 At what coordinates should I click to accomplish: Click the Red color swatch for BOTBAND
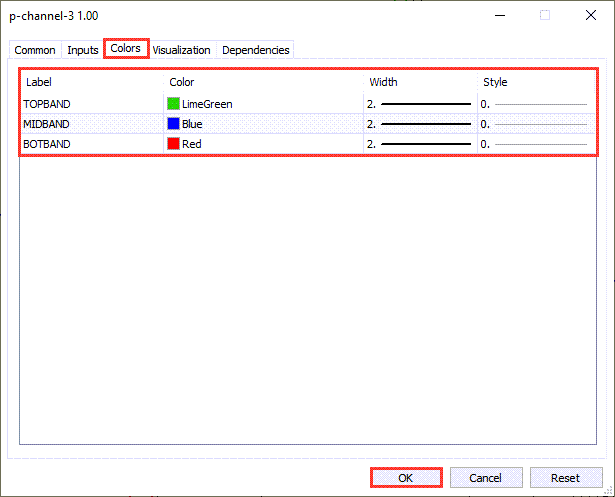tap(174, 144)
